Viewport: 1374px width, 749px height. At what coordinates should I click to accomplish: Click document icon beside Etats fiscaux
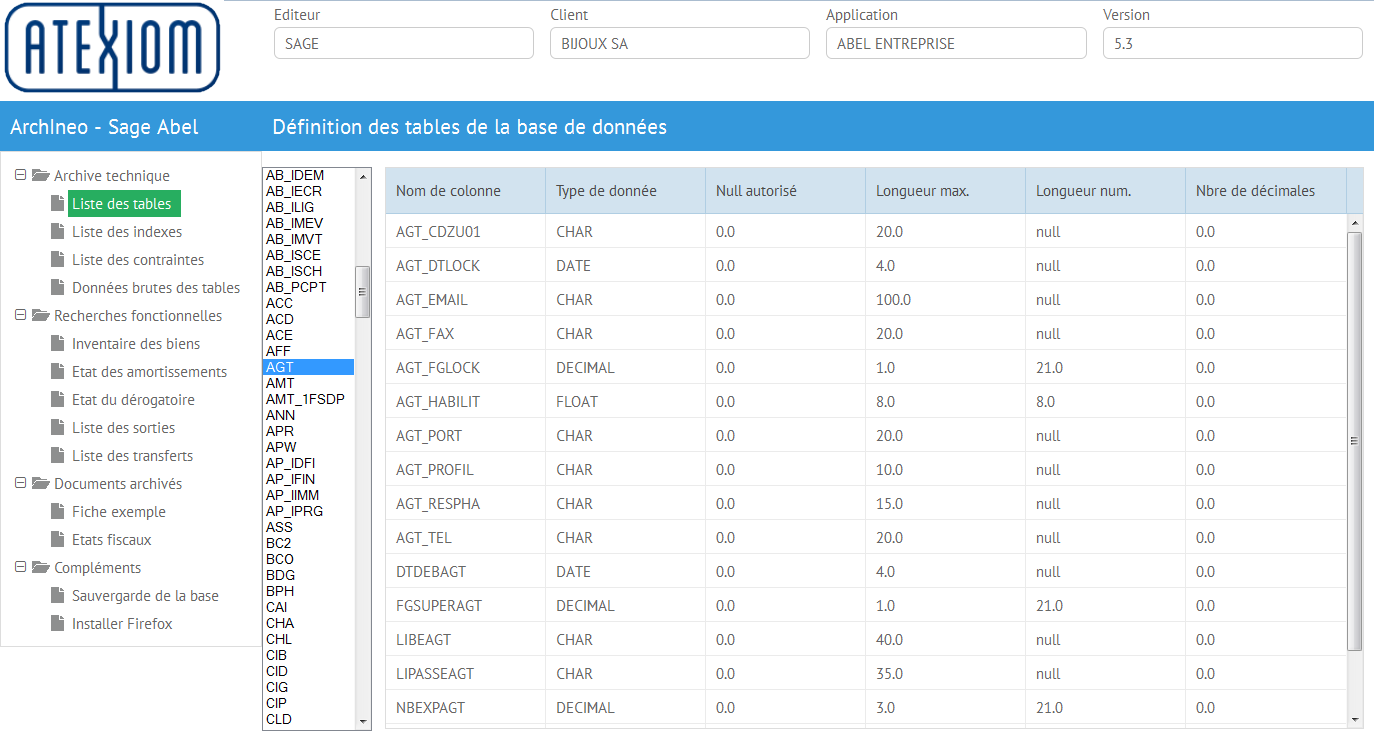57,539
